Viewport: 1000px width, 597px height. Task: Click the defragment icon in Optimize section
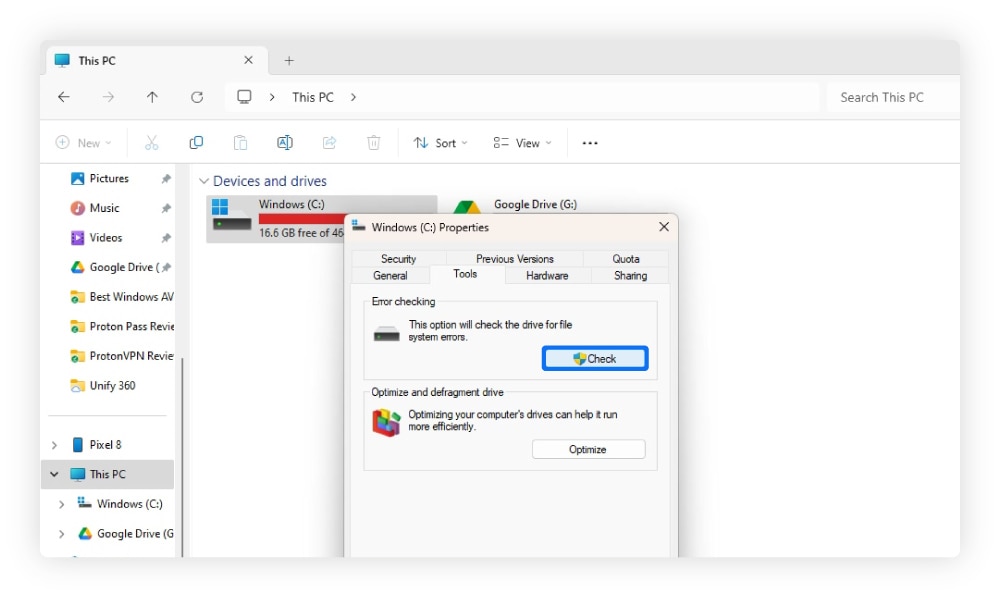point(386,422)
